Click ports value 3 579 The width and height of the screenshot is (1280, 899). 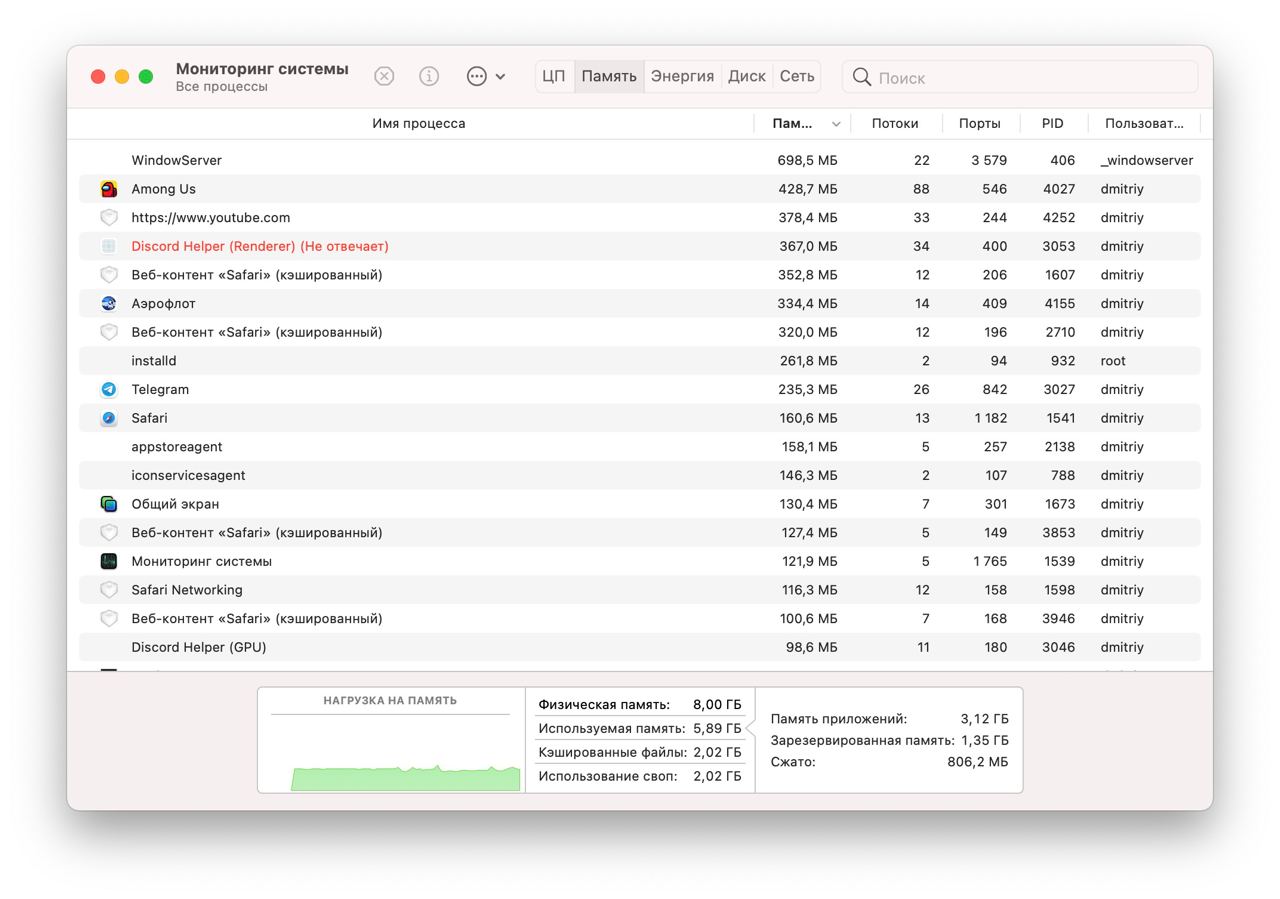coord(989,160)
